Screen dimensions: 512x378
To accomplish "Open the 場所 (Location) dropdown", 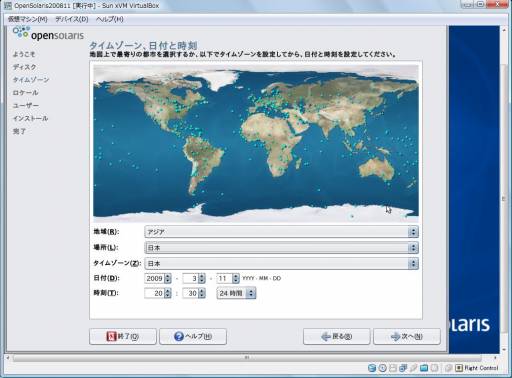I will coord(281,248).
